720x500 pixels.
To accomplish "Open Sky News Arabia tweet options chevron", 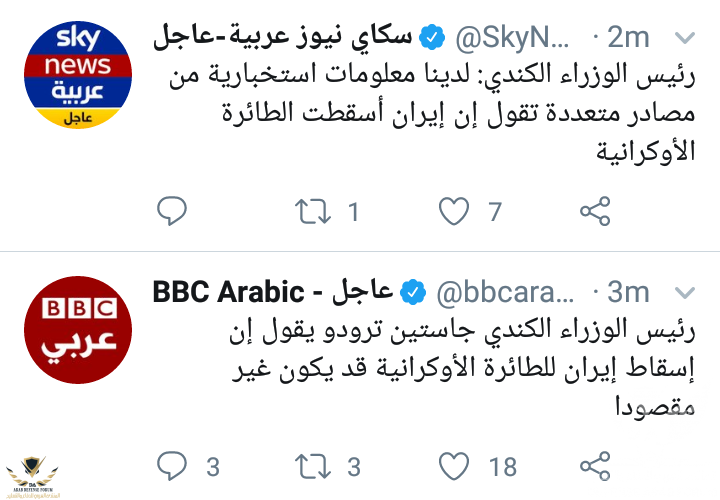I will pyautogui.click(x=685, y=38).
